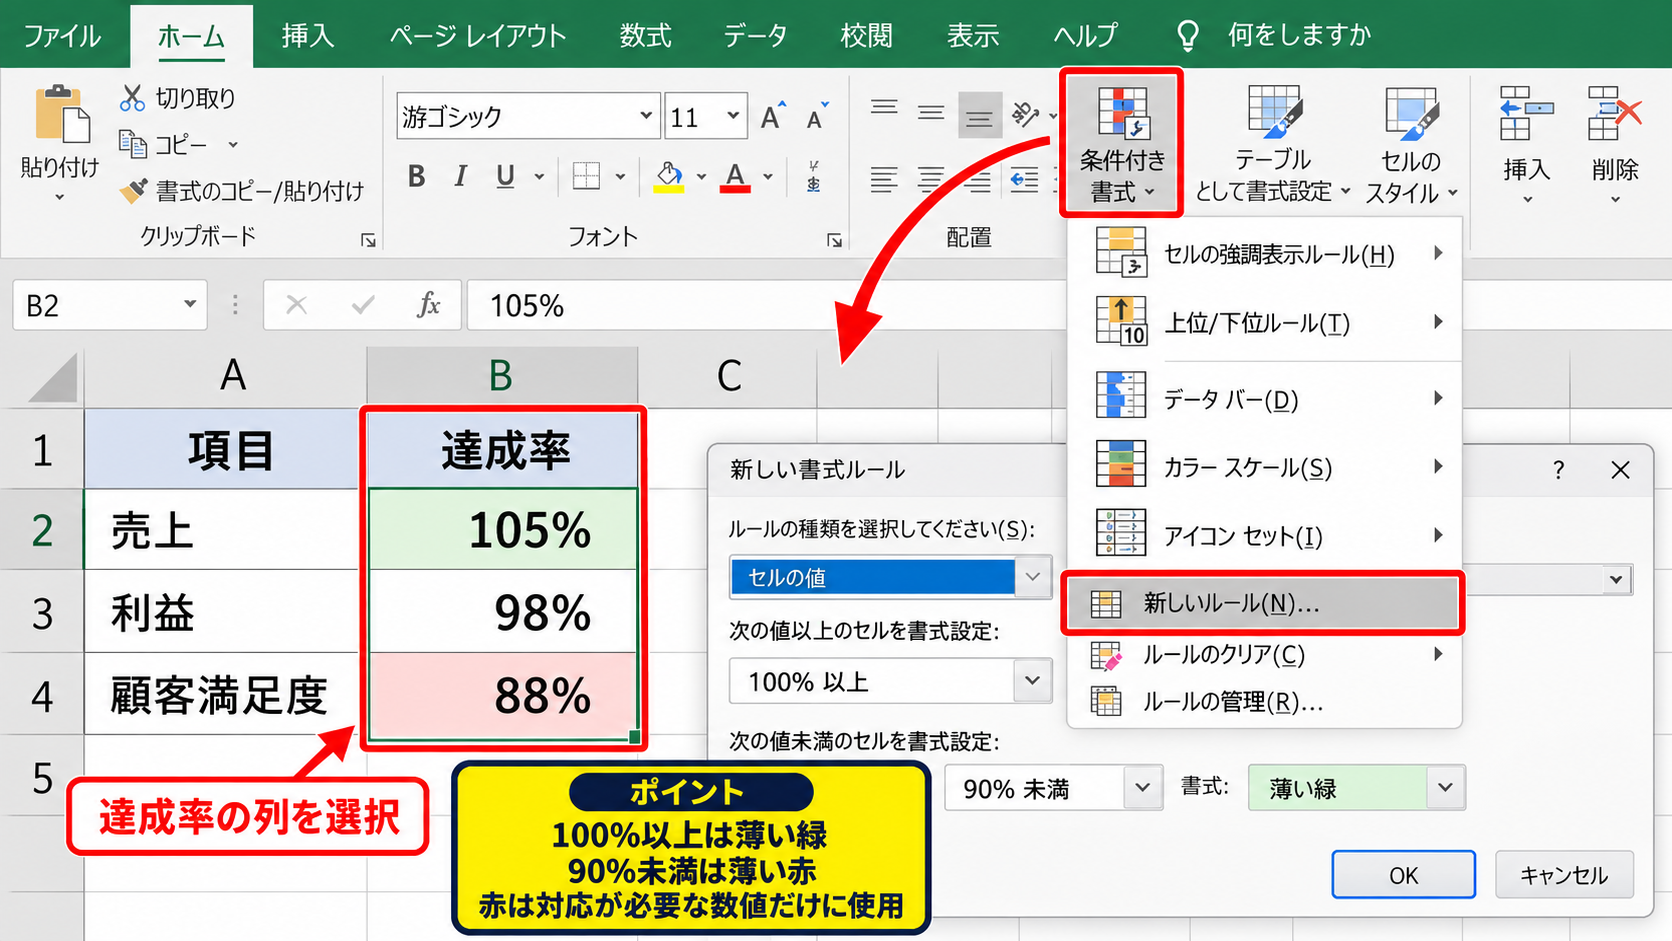Viewport: 1672px width, 941px height.
Task: Open the 条件付き書式 conditional formatting menu
Action: [1122, 142]
